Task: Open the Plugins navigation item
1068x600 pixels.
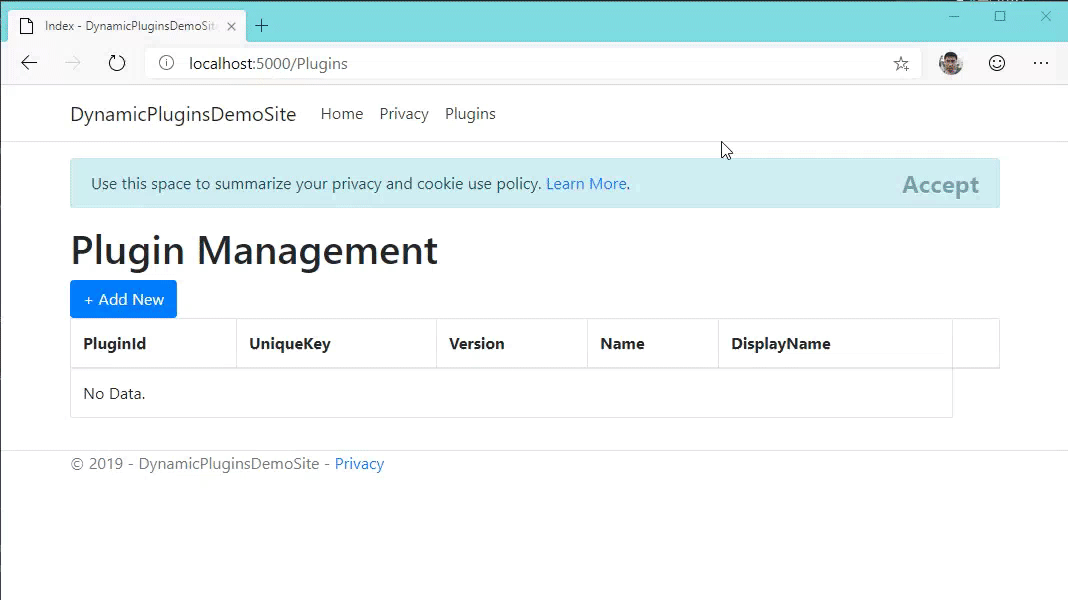Action: pos(470,114)
